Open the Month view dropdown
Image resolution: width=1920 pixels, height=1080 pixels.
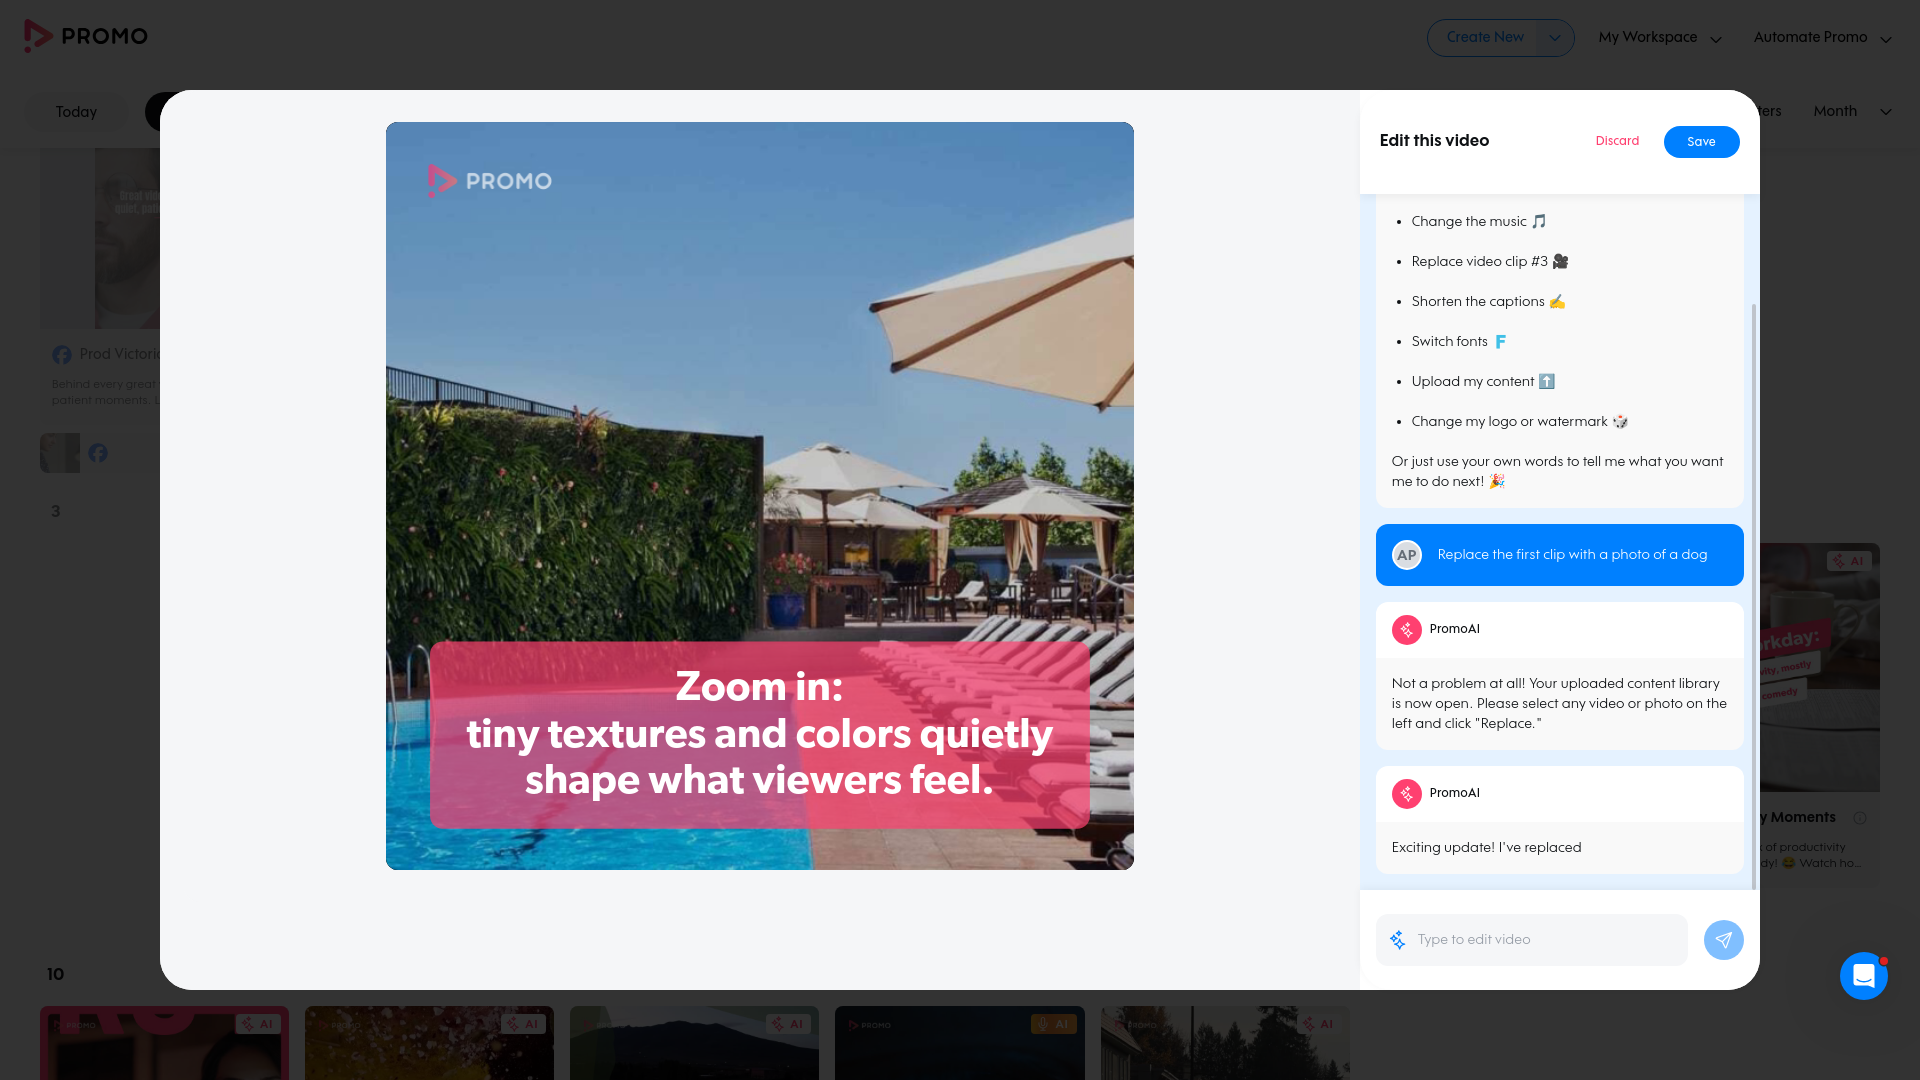(x=1852, y=112)
